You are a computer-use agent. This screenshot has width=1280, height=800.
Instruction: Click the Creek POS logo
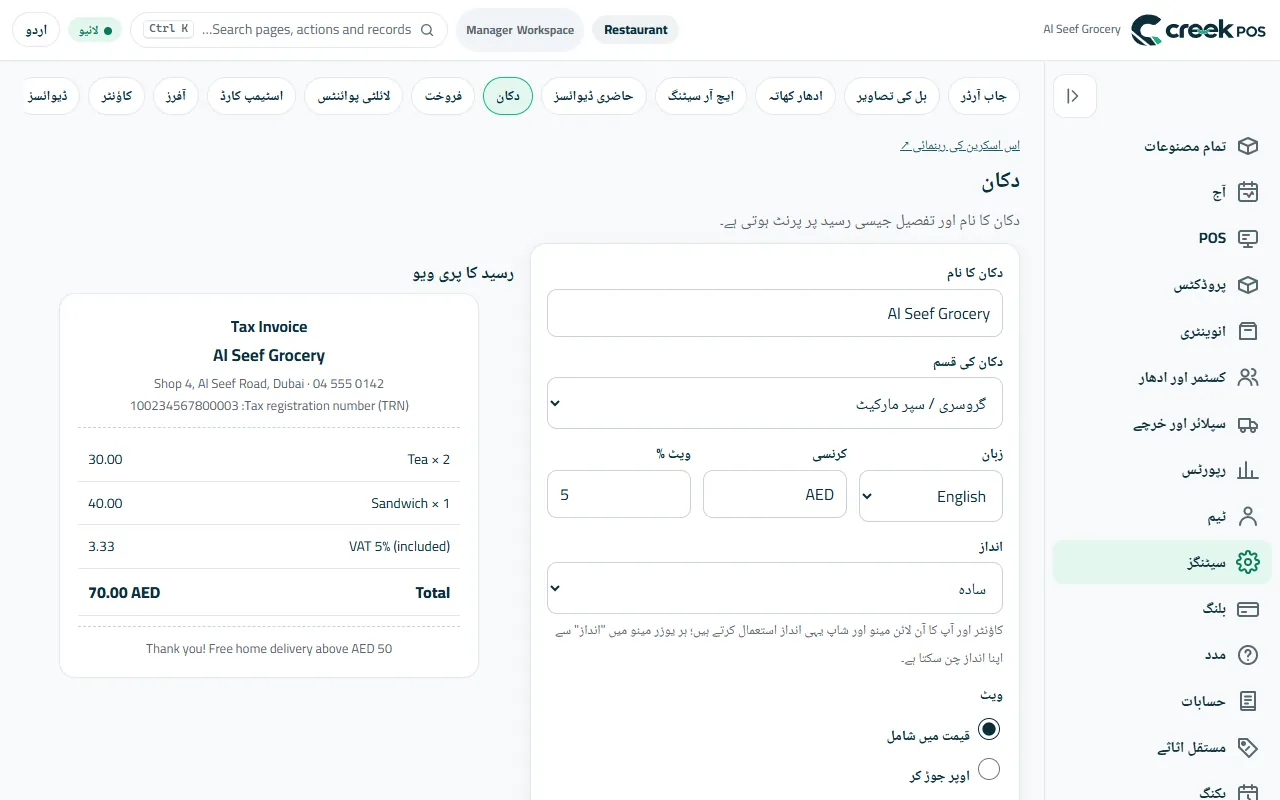pyautogui.click(x=1197, y=30)
